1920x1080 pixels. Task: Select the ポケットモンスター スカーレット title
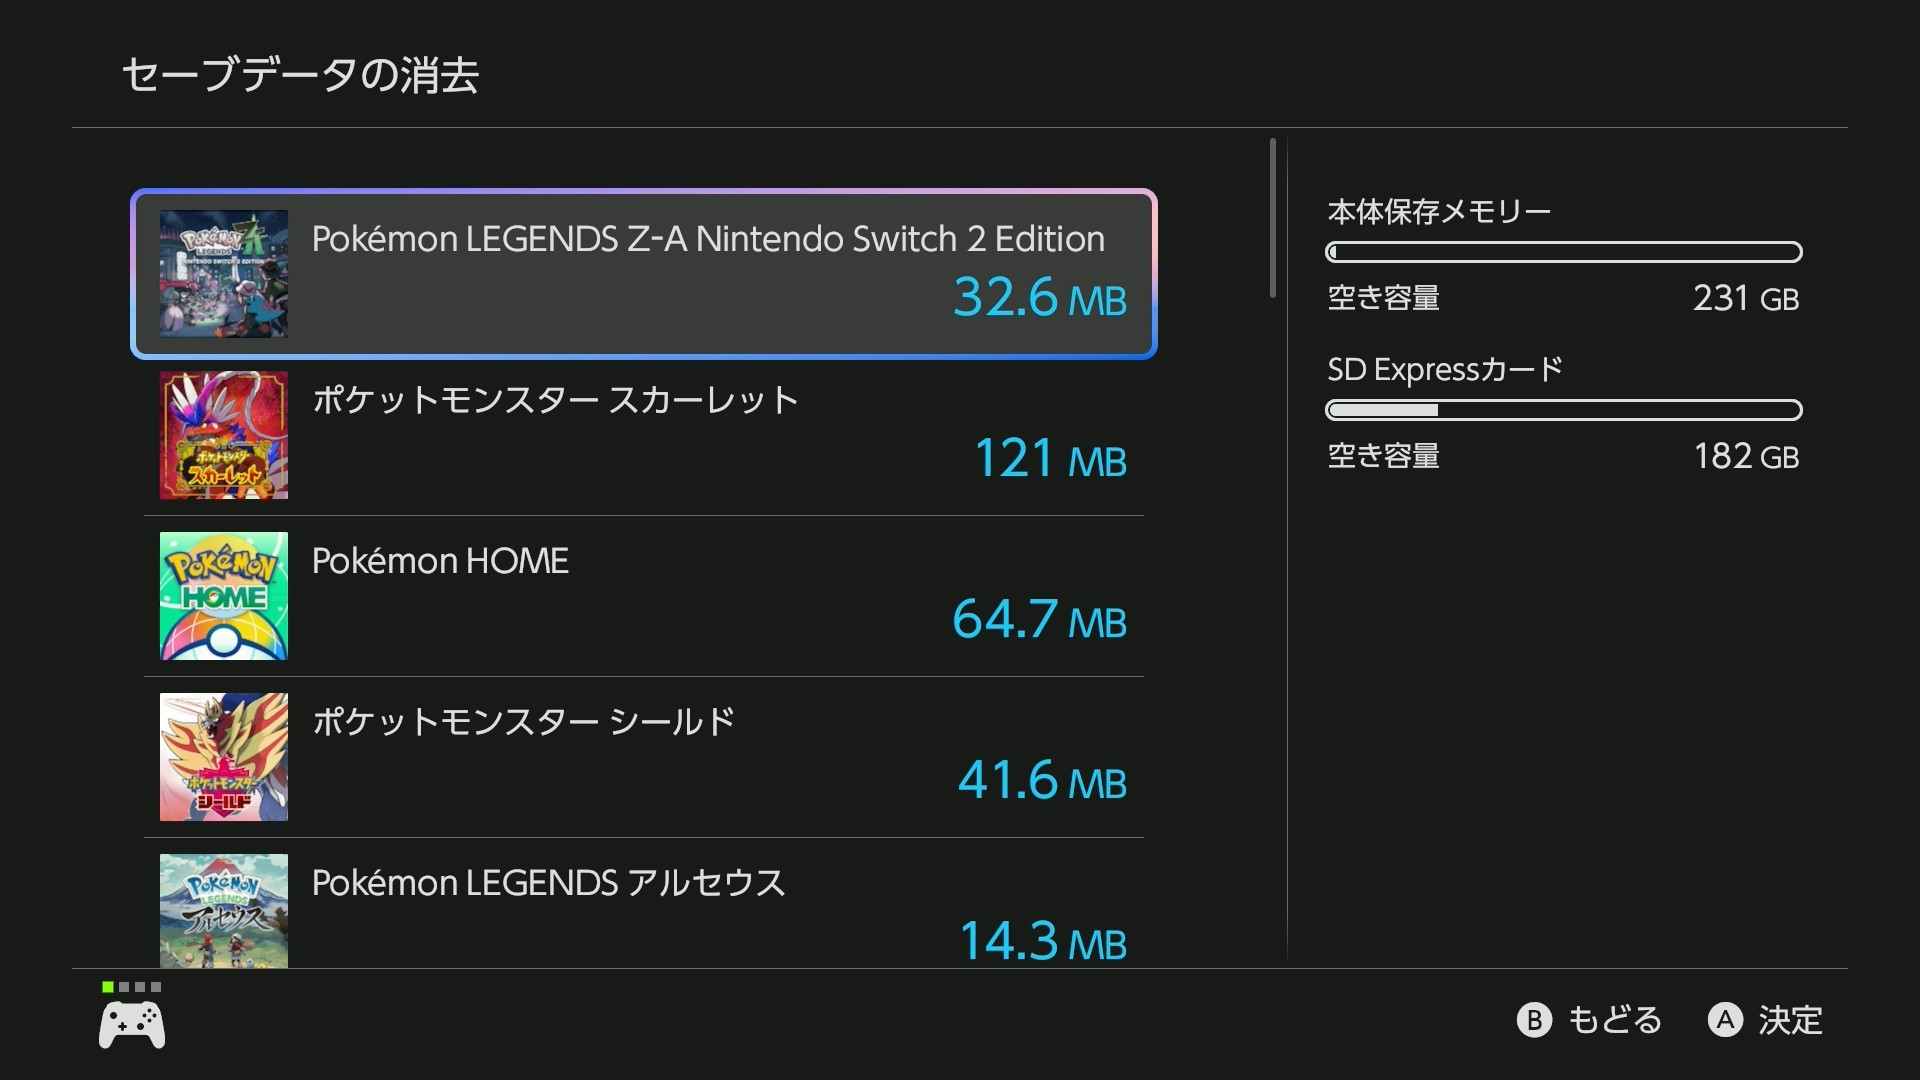coord(555,400)
